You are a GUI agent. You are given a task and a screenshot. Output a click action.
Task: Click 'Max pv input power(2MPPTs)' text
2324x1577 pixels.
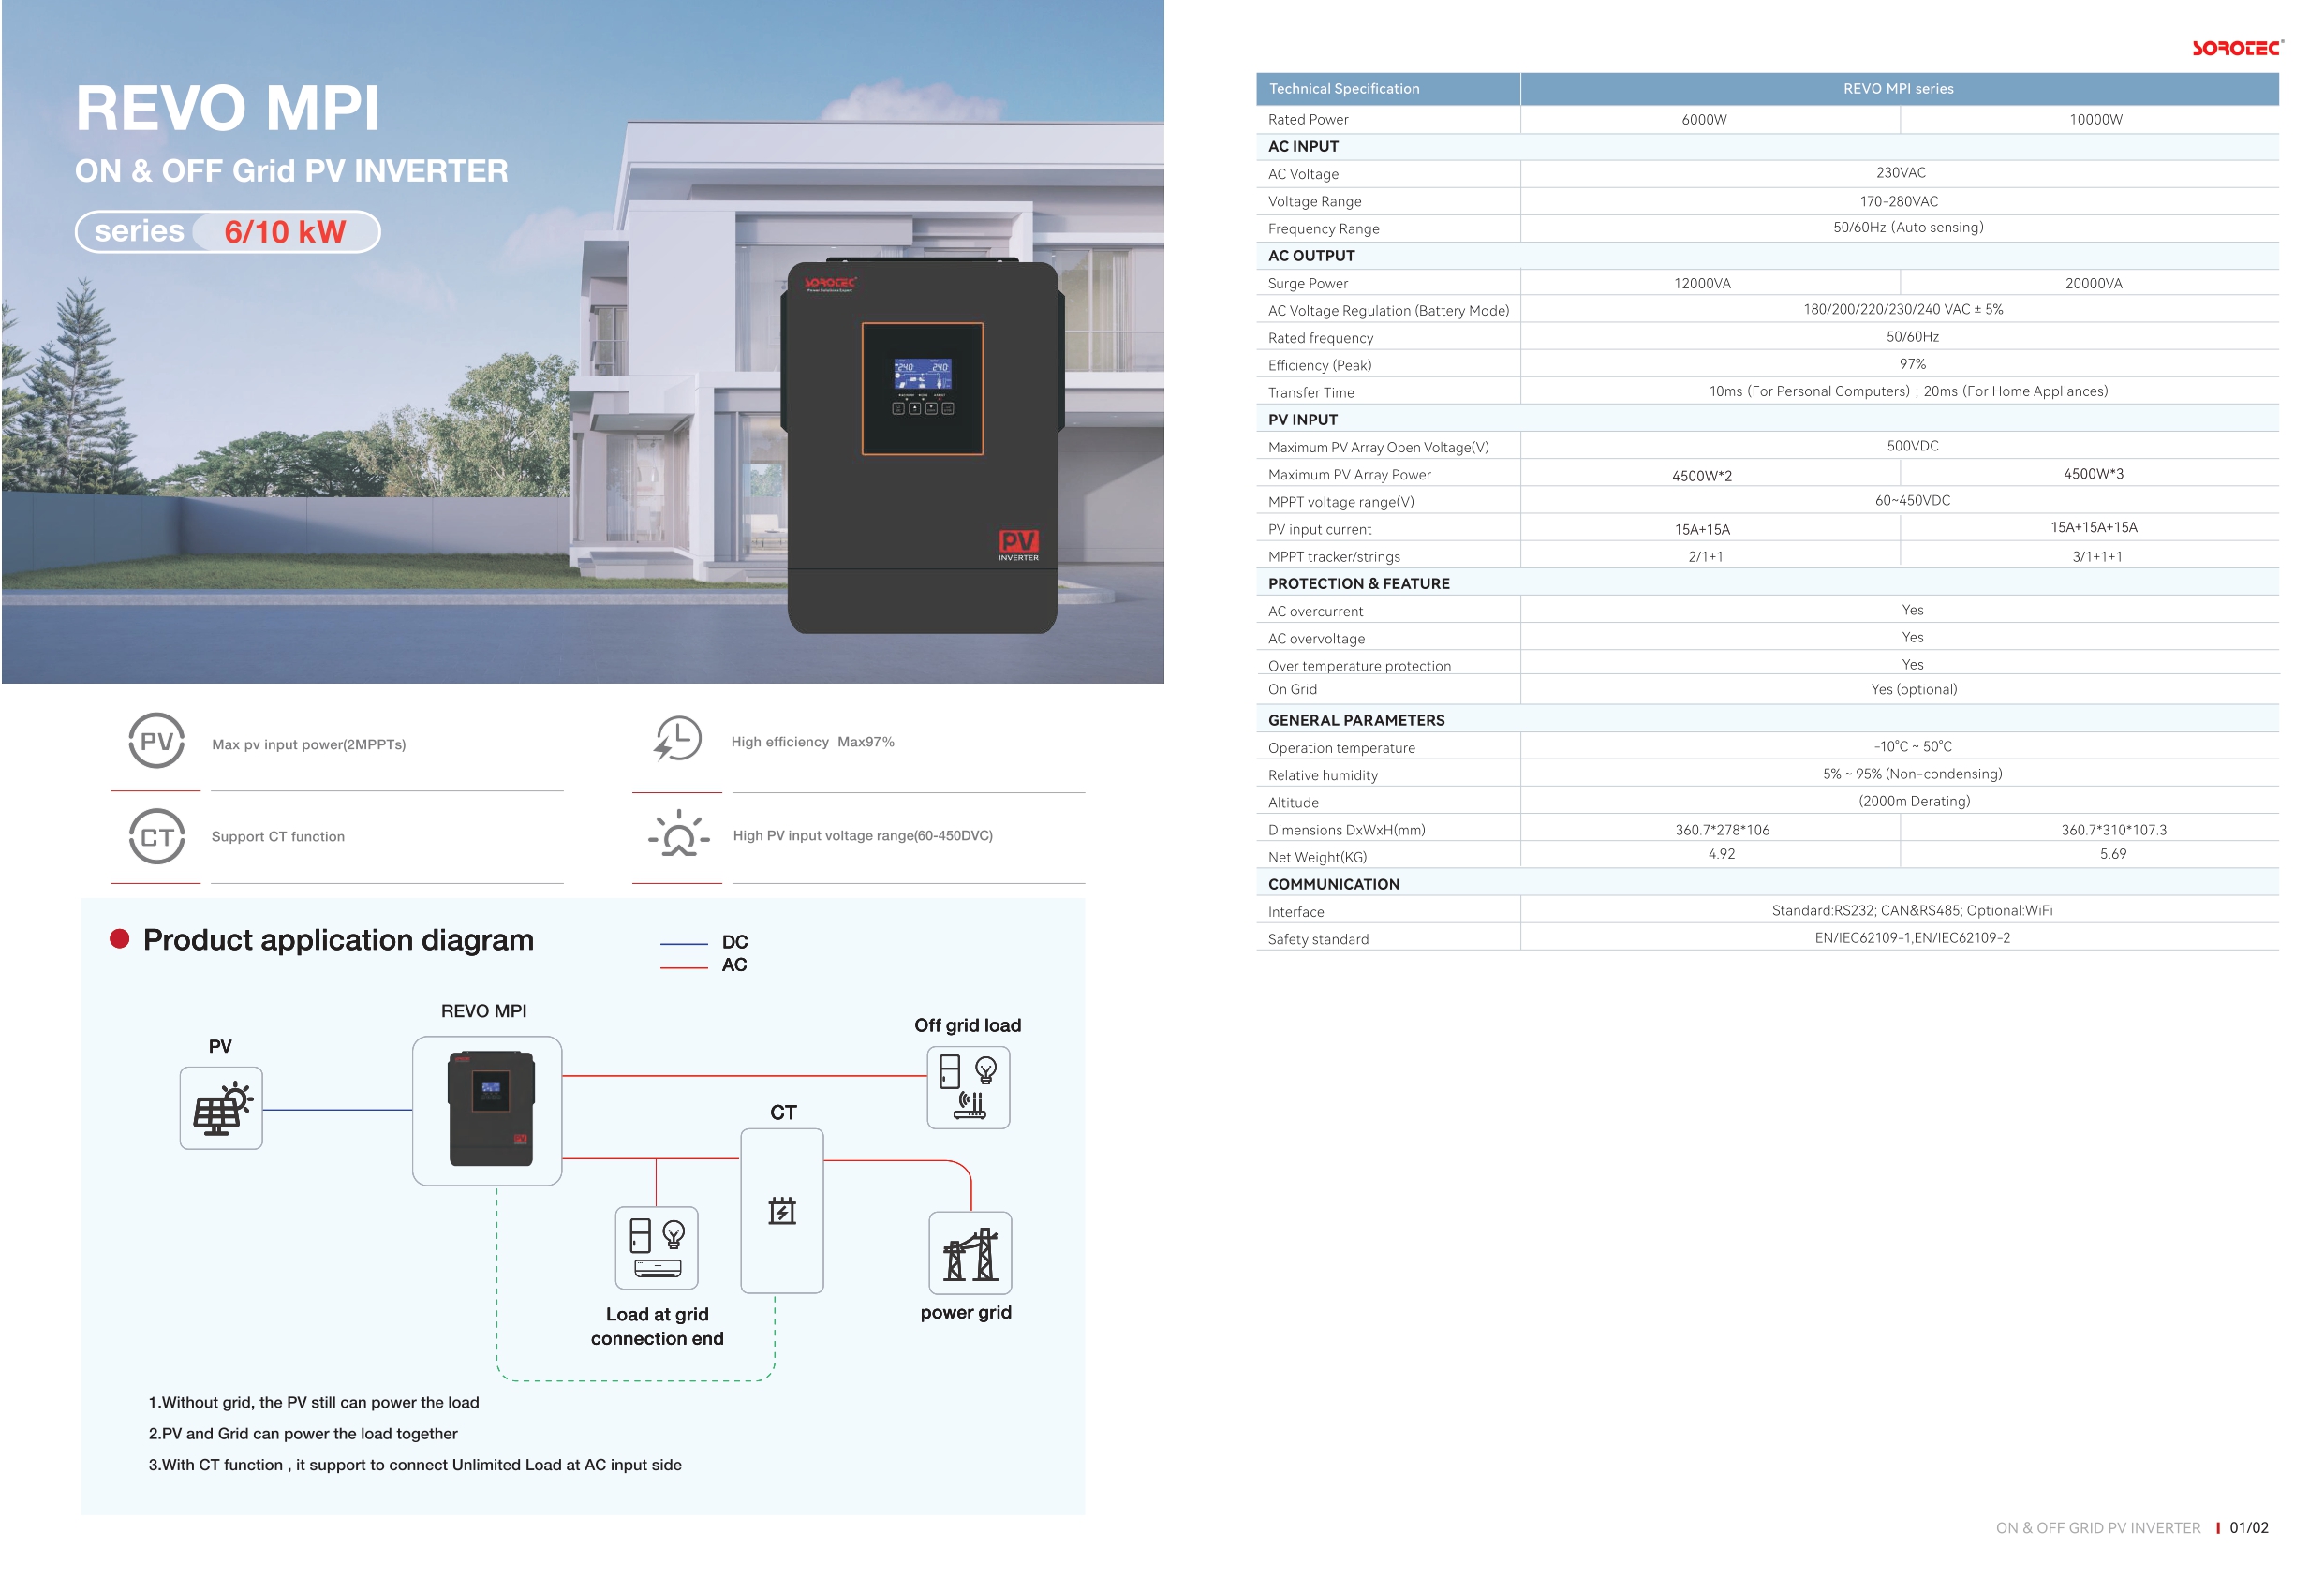point(309,744)
